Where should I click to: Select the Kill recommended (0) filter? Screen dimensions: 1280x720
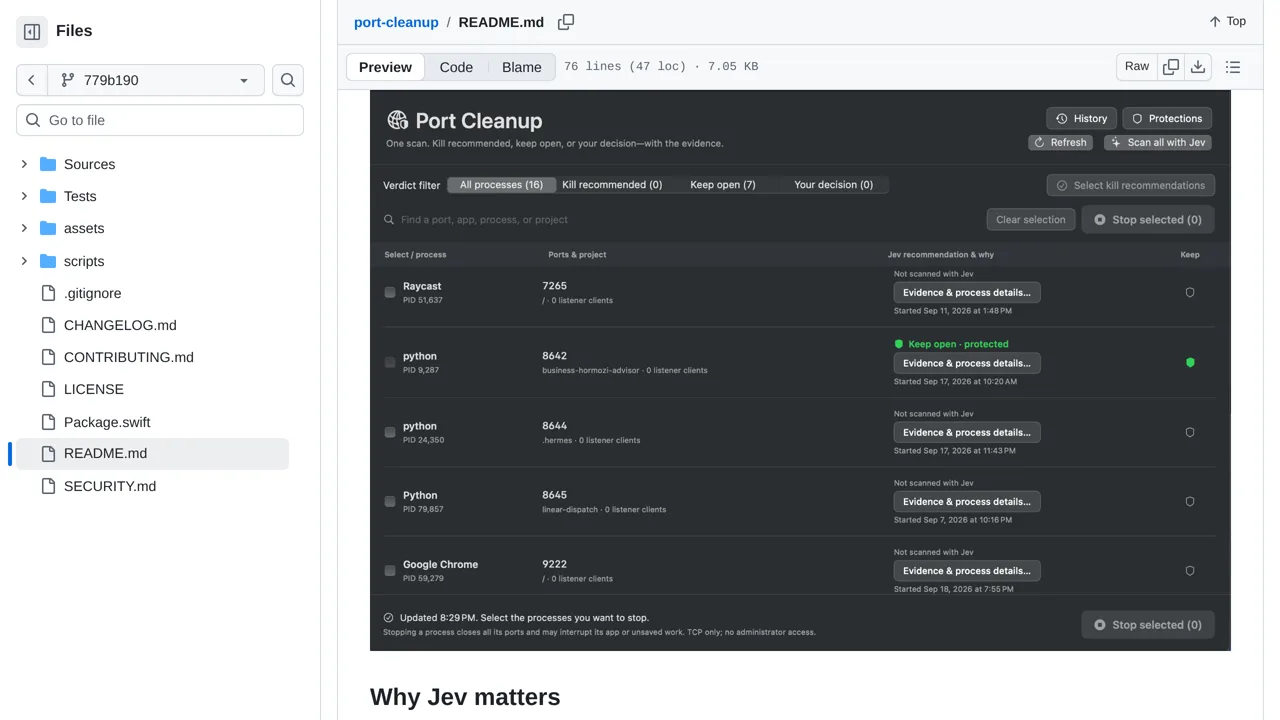click(612, 185)
